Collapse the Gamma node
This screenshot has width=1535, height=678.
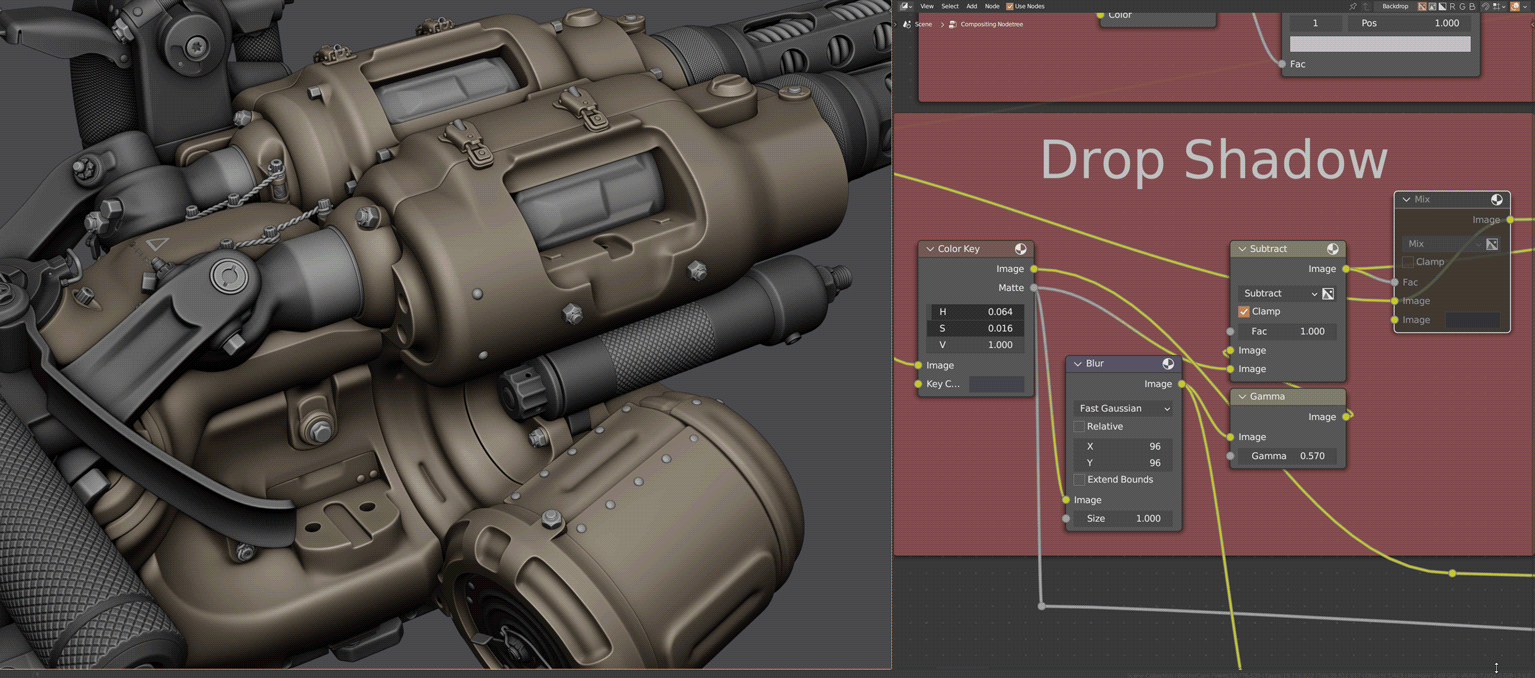tap(1240, 396)
